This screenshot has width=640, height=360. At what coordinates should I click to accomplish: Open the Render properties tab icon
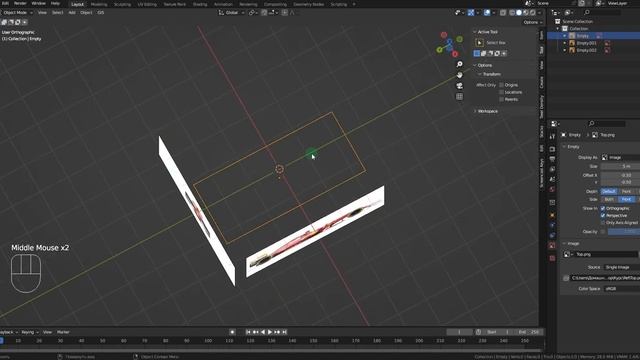tap(552, 149)
